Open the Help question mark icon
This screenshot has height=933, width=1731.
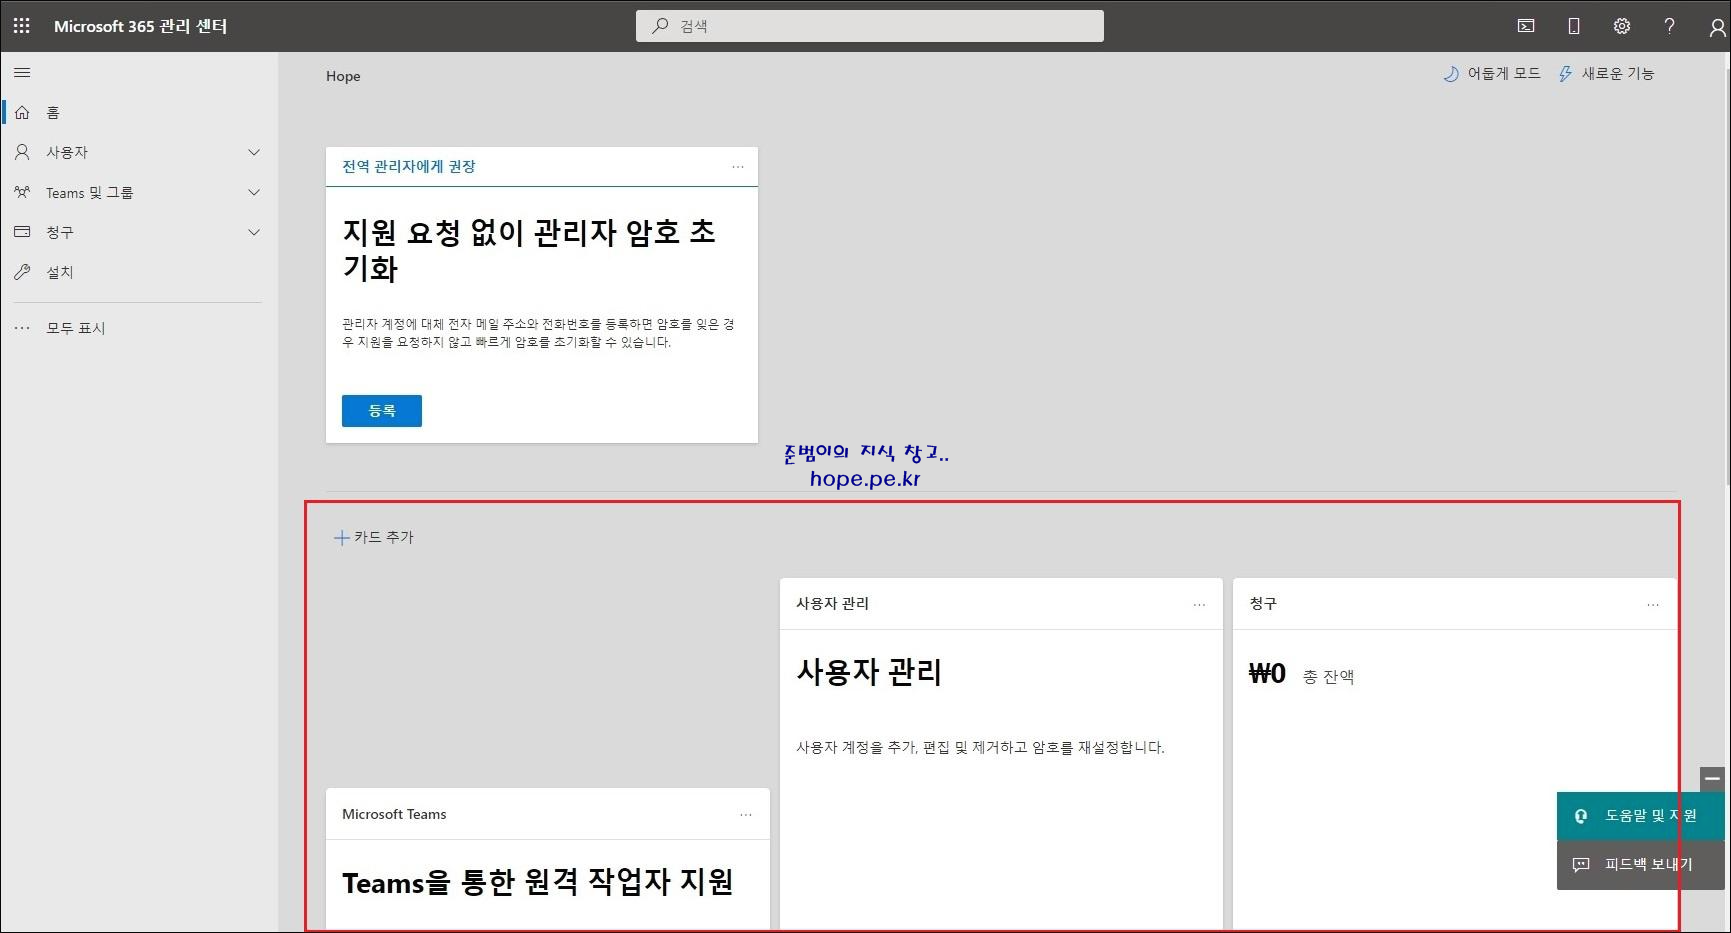pos(1669,26)
